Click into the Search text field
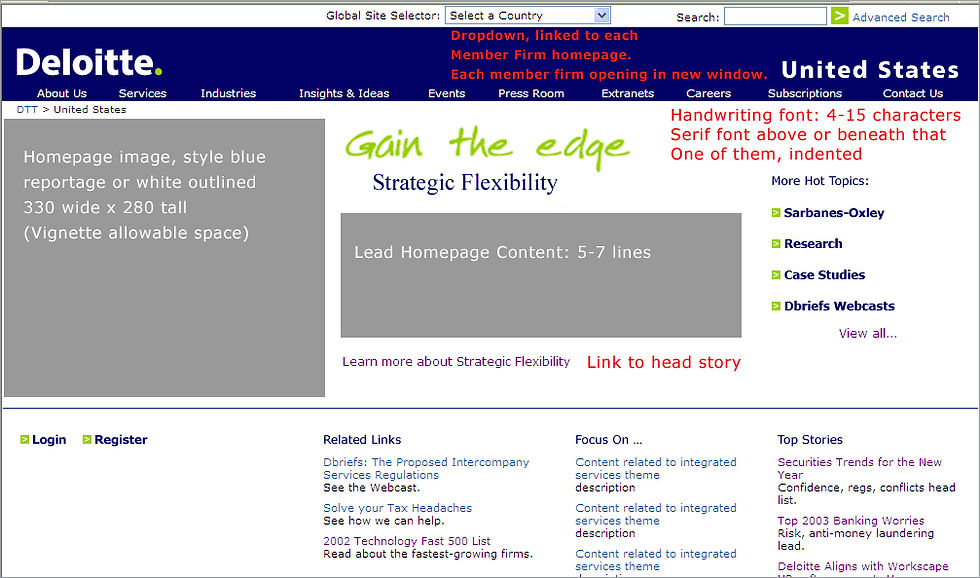The height and width of the screenshot is (578, 980). coord(775,16)
